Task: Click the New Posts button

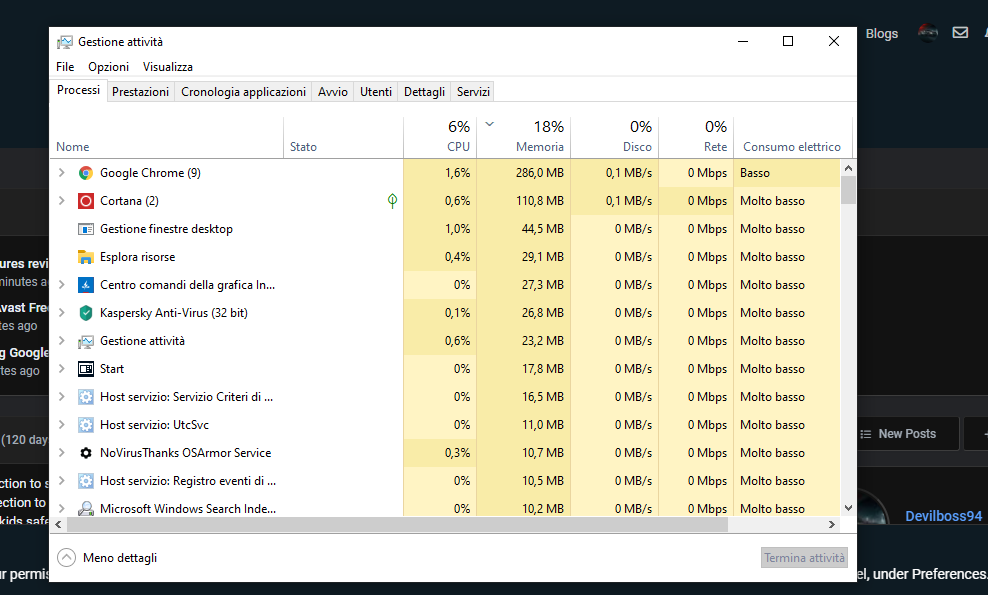Action: click(x=897, y=434)
